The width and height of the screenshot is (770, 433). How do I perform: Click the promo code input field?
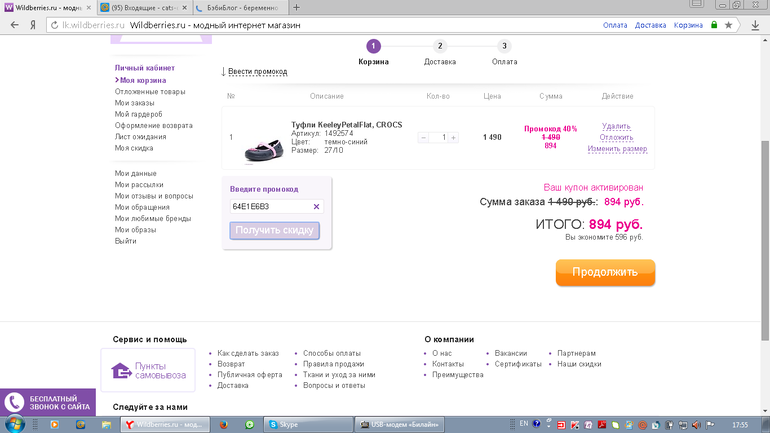pyautogui.click(x=270, y=207)
